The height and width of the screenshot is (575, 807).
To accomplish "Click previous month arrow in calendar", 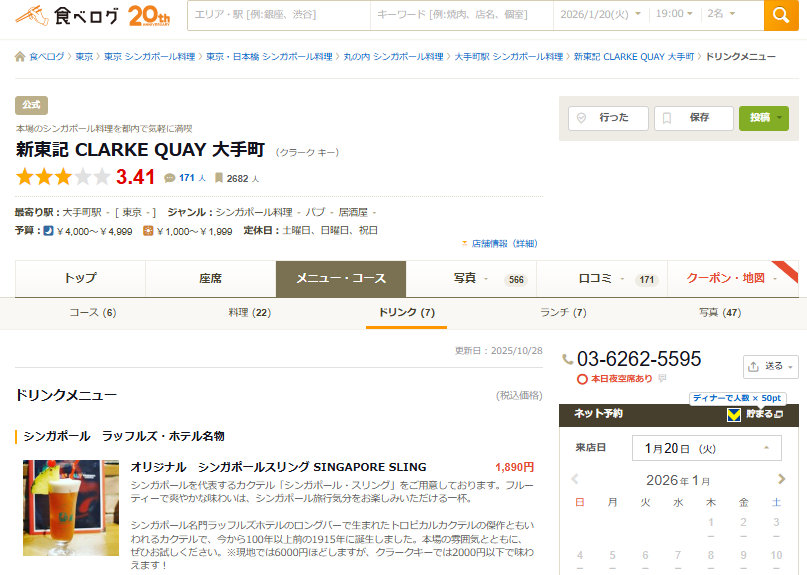I will pos(575,479).
